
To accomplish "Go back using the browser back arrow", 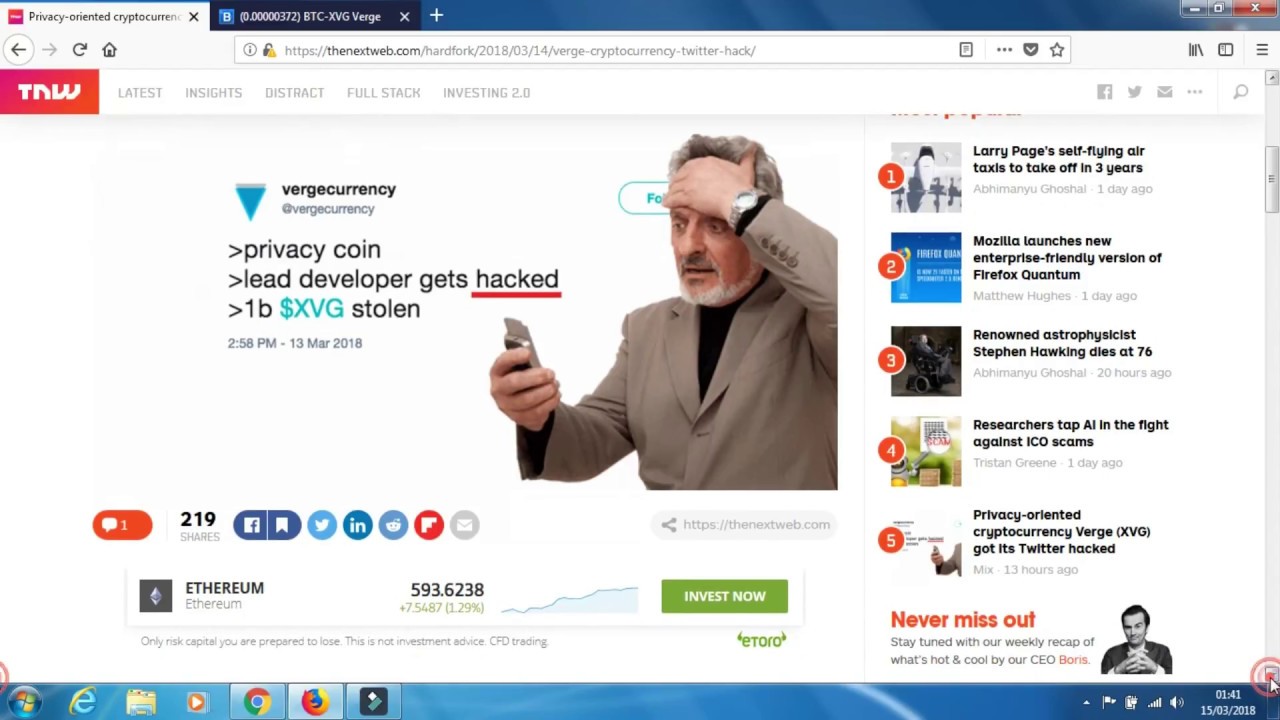I will tap(18, 50).
